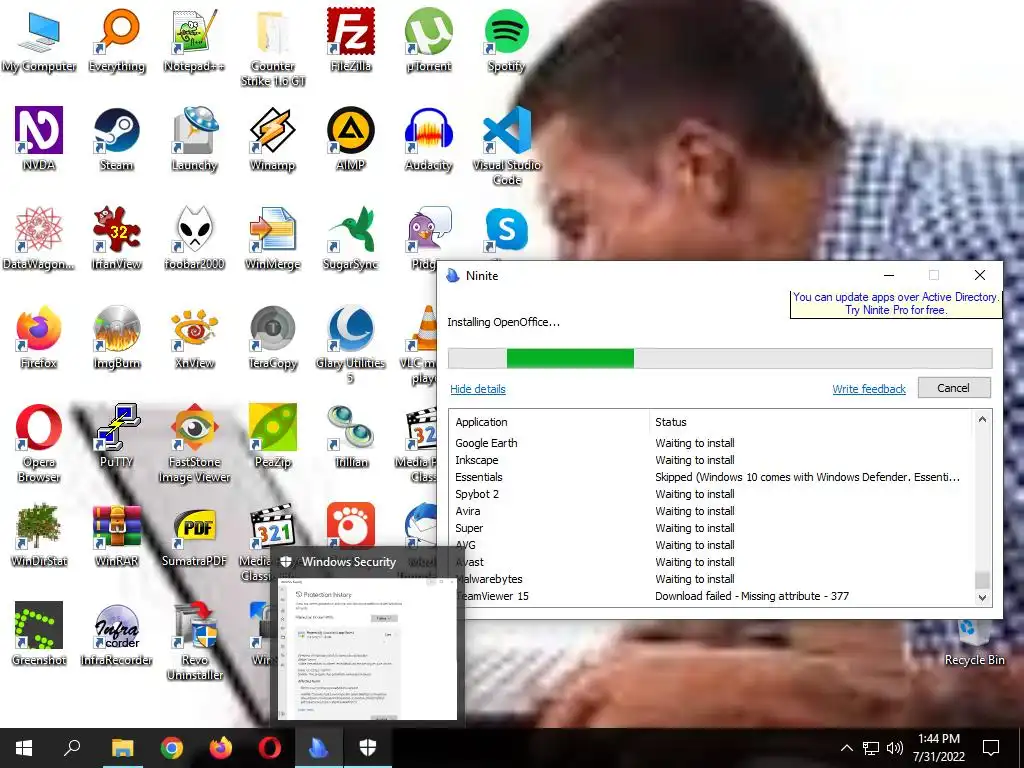The image size is (1024, 768).
Task: Select the foobar2000 desktop shortcut
Action: 194,238
